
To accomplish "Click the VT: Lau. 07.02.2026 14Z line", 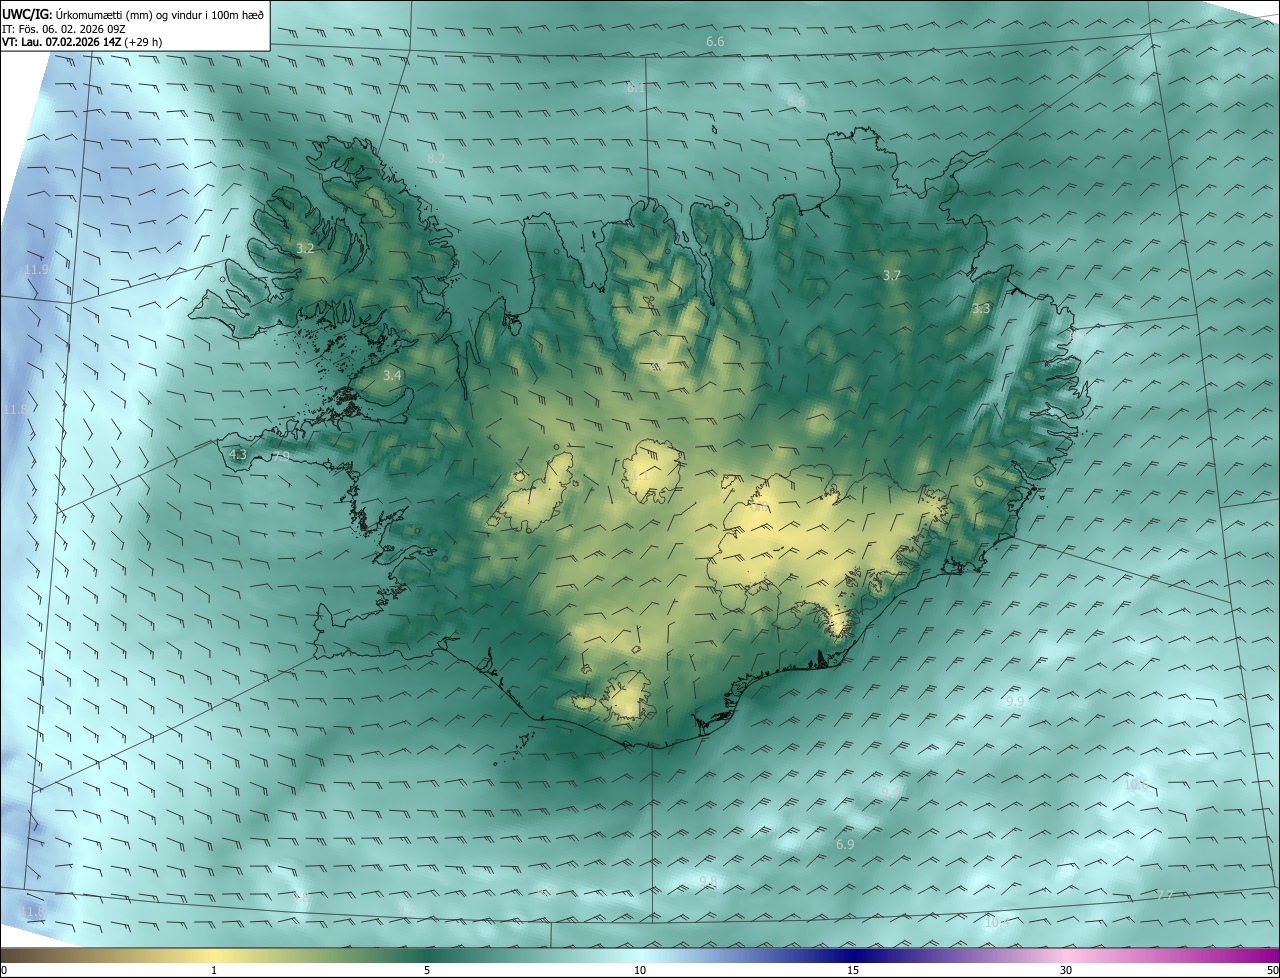I will tap(82, 42).
